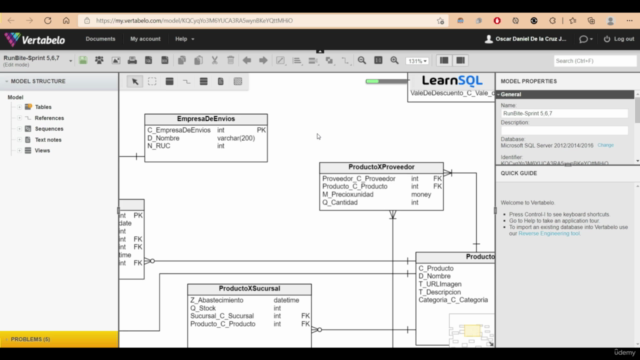Open the share model people icon

pyautogui.click(x=99, y=60)
